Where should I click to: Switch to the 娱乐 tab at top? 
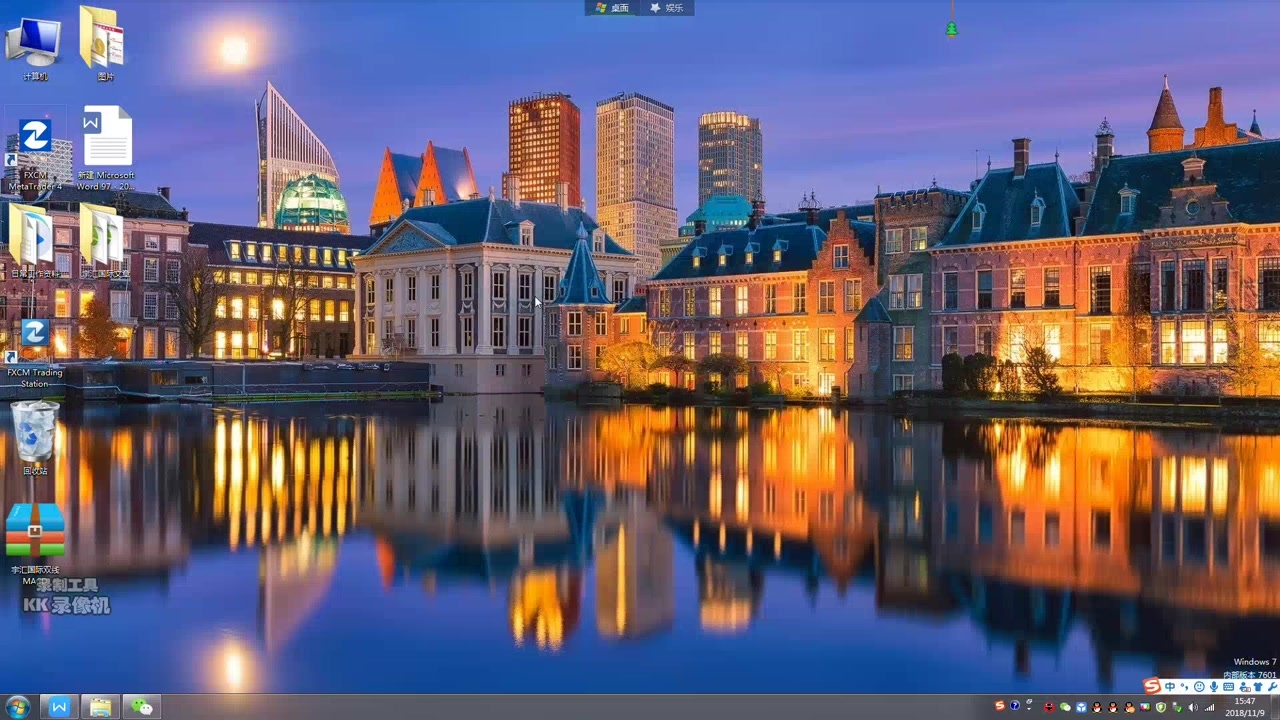point(667,7)
